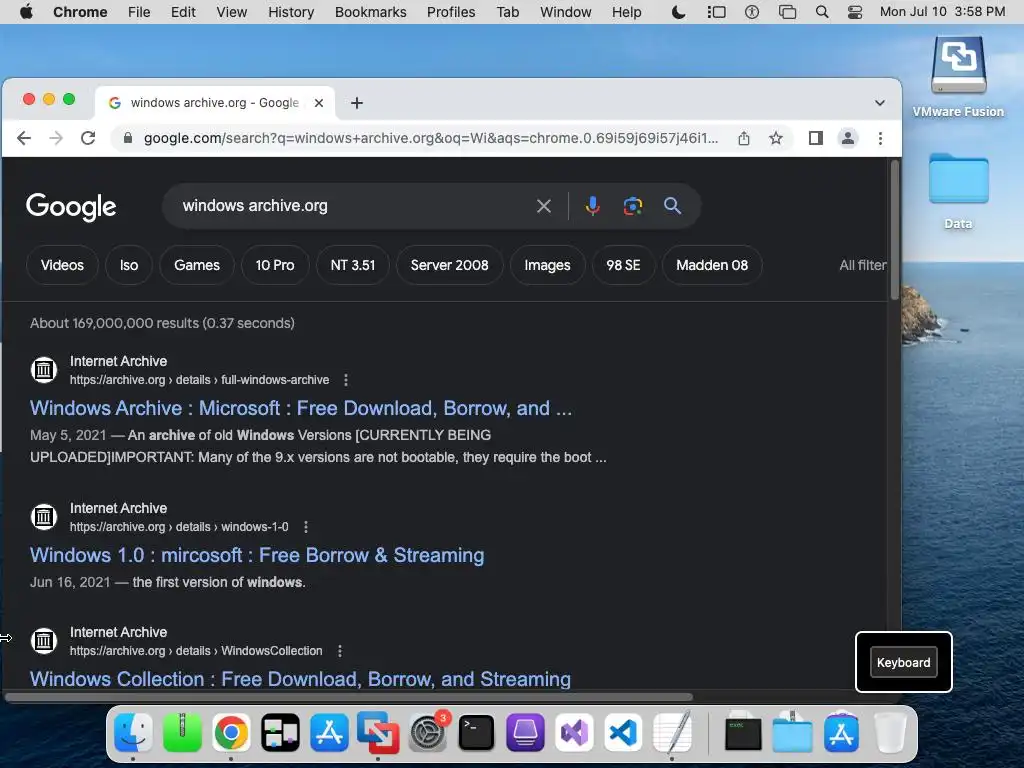Click the Keyboard button overlay
Screen dimensions: 1024x768
tap(903, 662)
